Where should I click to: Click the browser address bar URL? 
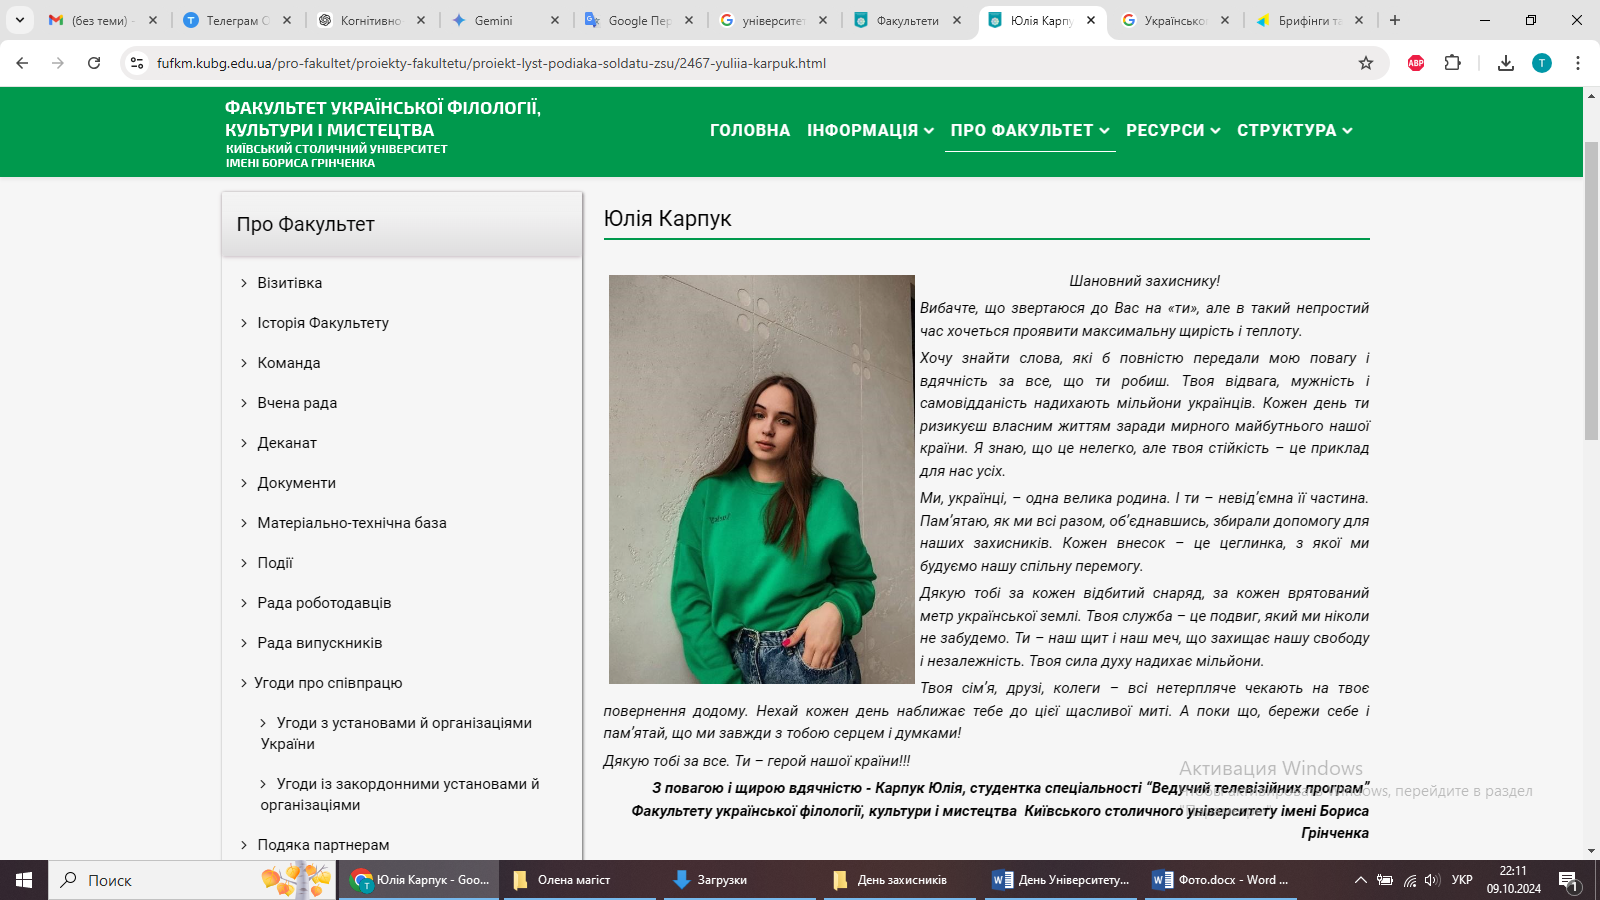(x=491, y=63)
